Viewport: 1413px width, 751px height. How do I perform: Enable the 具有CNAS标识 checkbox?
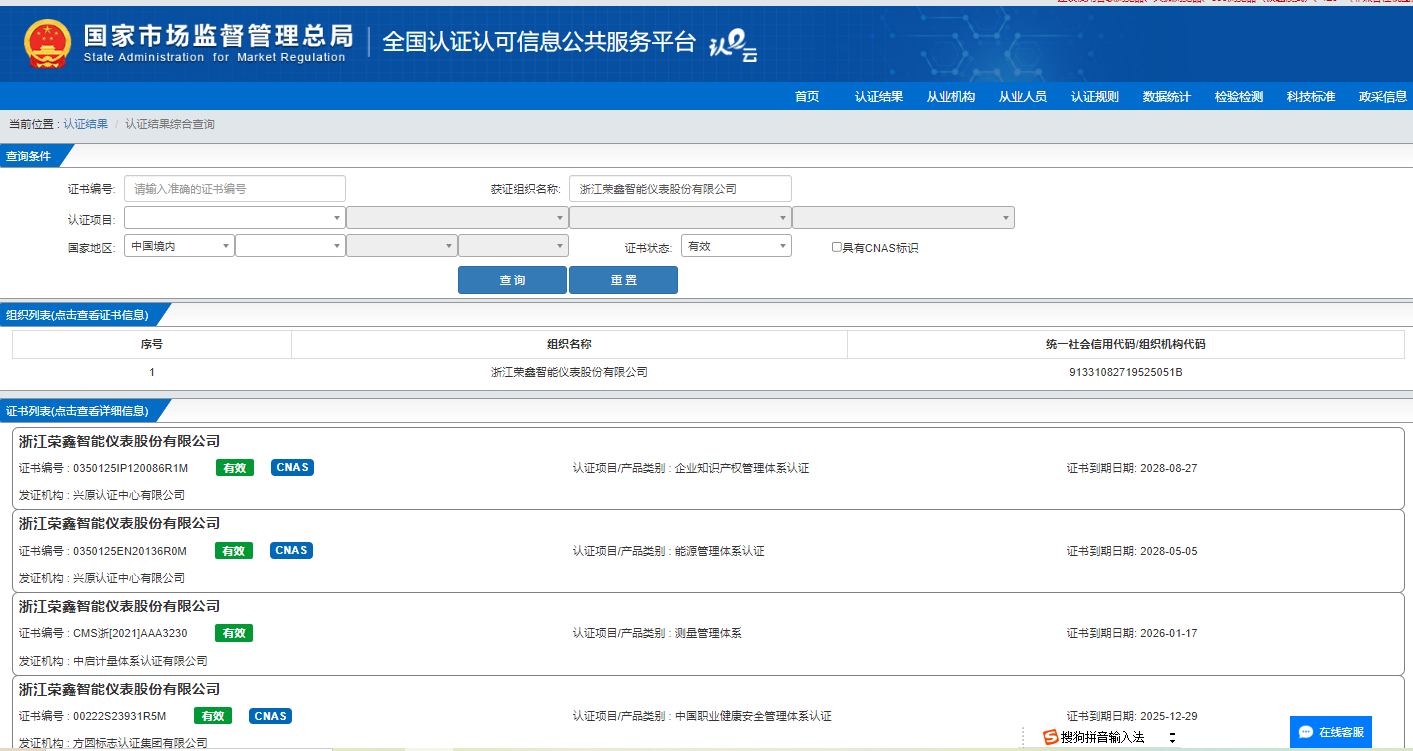pyautogui.click(x=837, y=247)
